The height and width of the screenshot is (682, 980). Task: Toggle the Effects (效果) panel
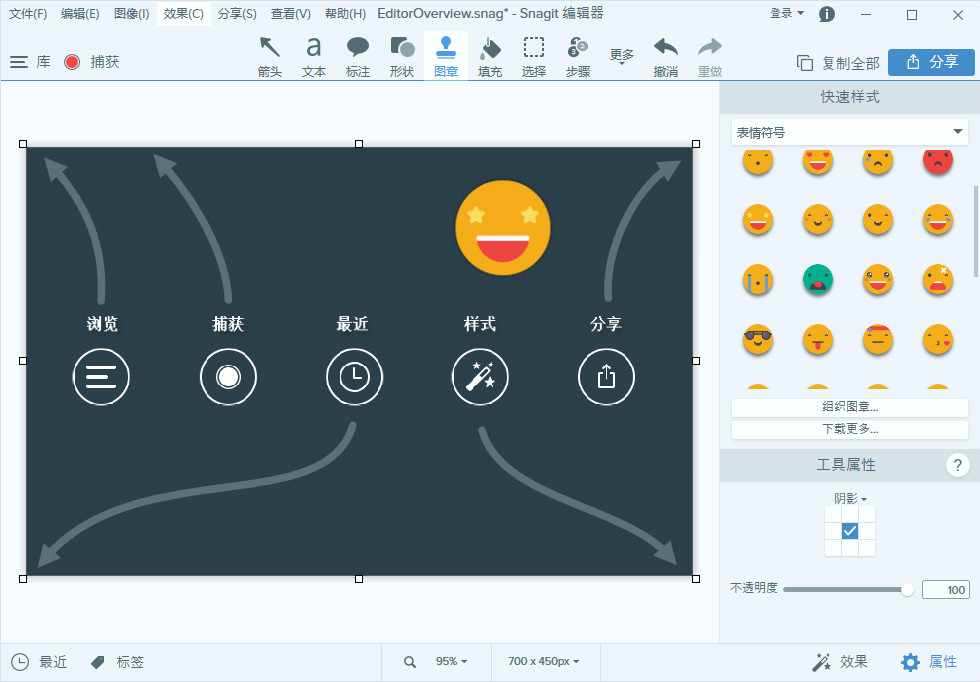(839, 662)
